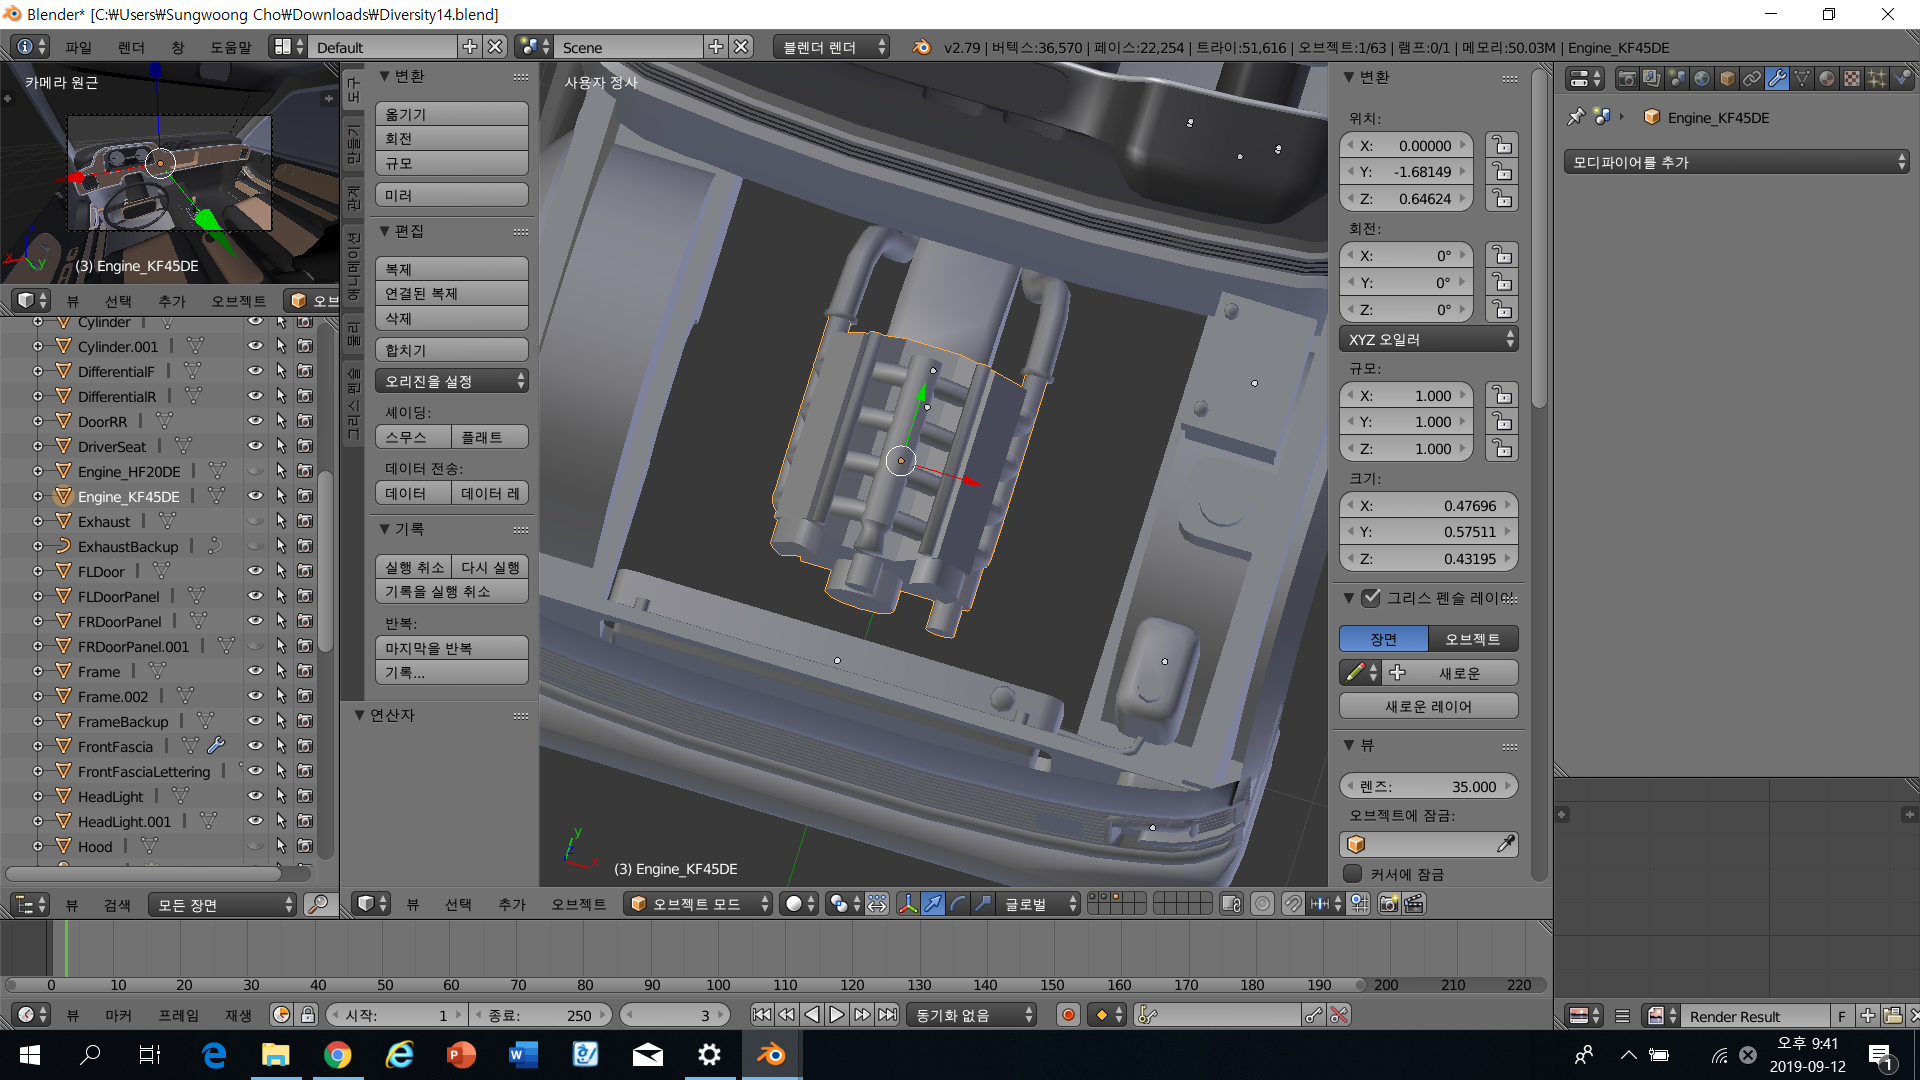The height and width of the screenshot is (1080, 1920).
Task: Open the World properties globe tab
Action: pos(1702,78)
